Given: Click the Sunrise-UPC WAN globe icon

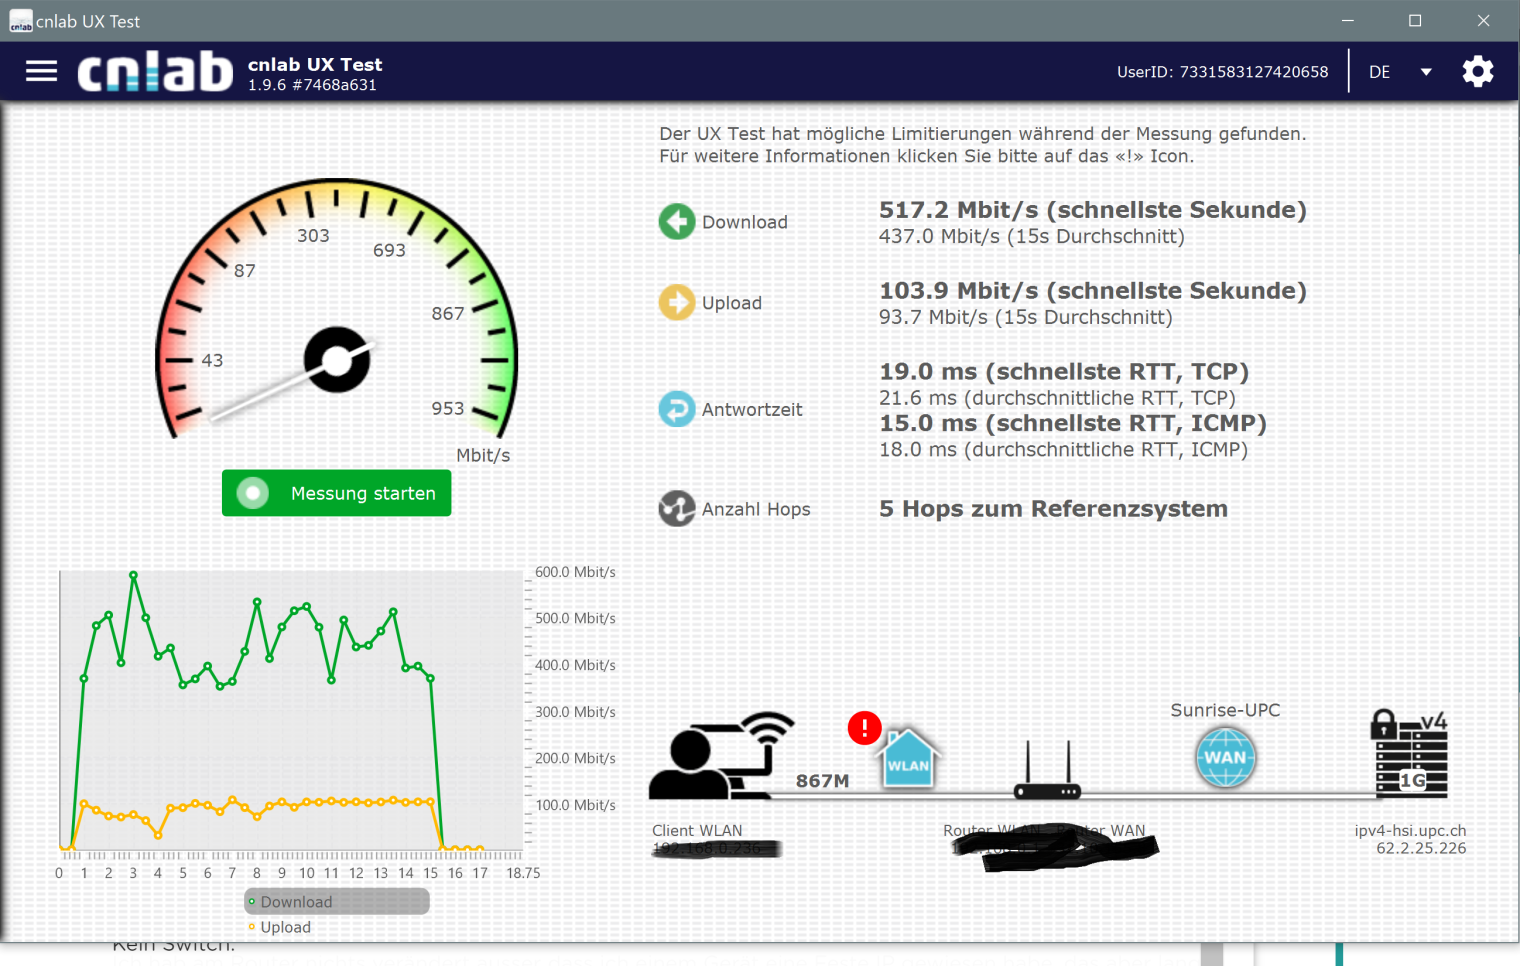Looking at the screenshot, I should coord(1225,757).
